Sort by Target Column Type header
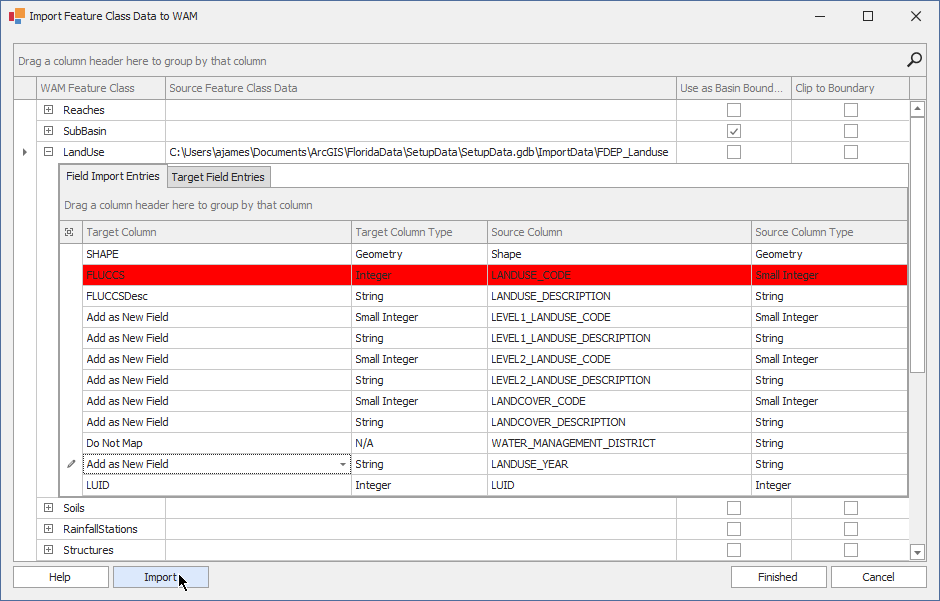Image resolution: width=940 pixels, height=601 pixels. tap(419, 232)
